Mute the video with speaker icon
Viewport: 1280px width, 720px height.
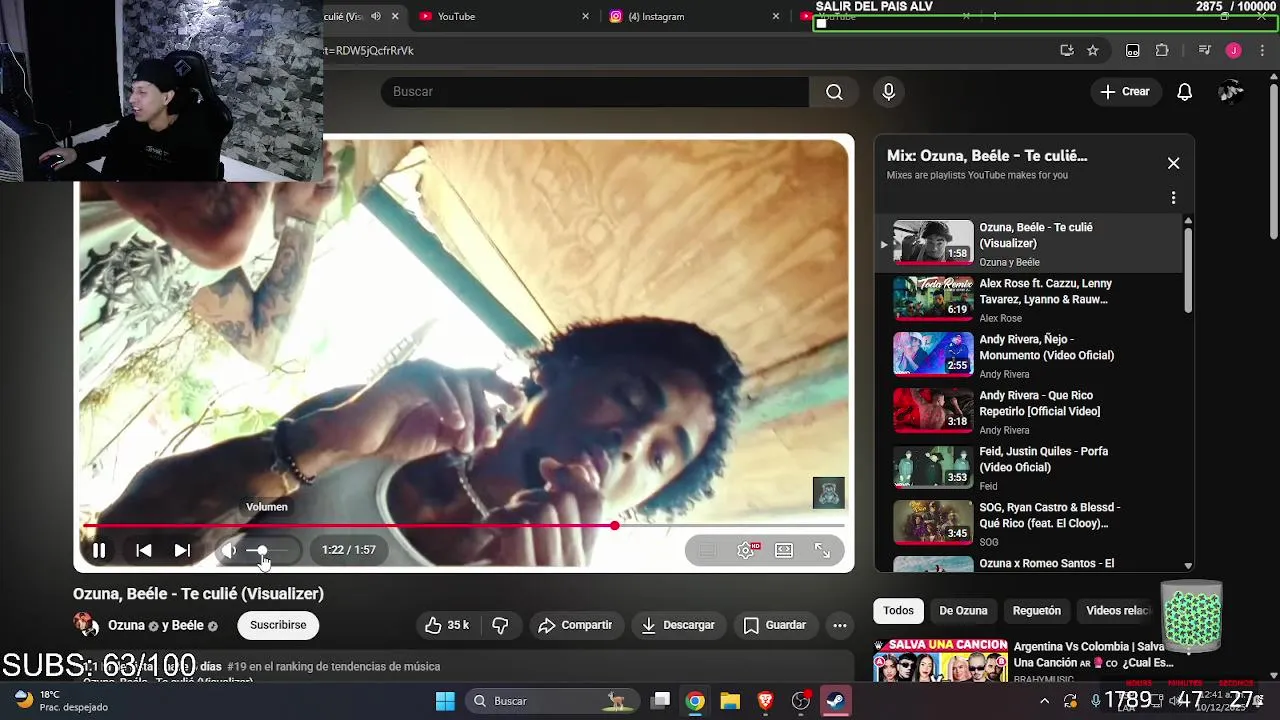pos(229,550)
